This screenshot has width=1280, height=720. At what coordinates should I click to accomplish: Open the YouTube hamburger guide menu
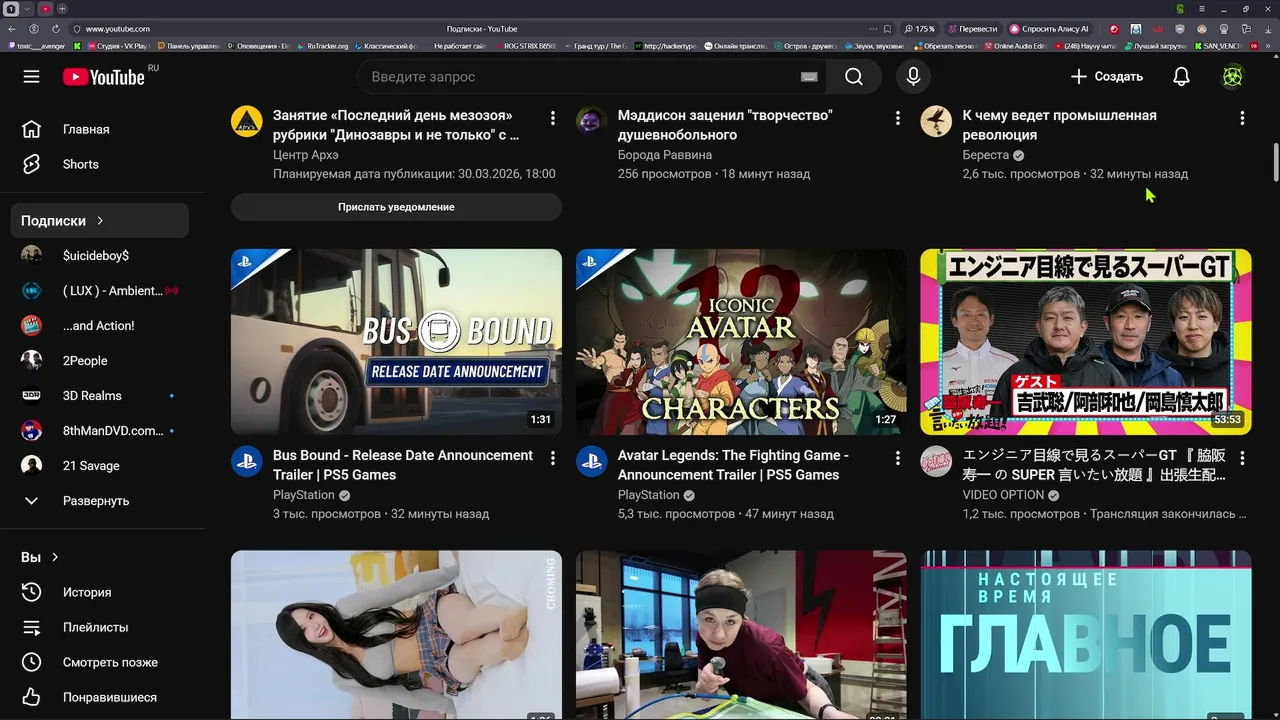(32, 77)
